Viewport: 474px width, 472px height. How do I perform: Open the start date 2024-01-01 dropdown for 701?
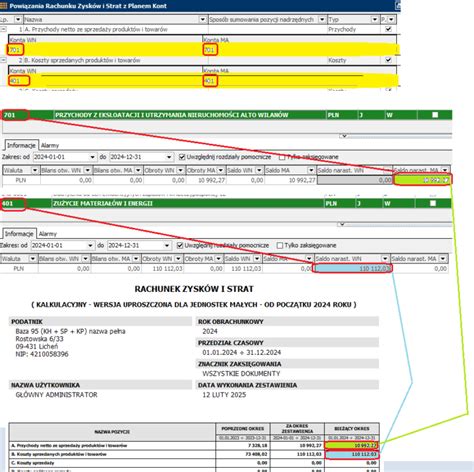coord(92,157)
